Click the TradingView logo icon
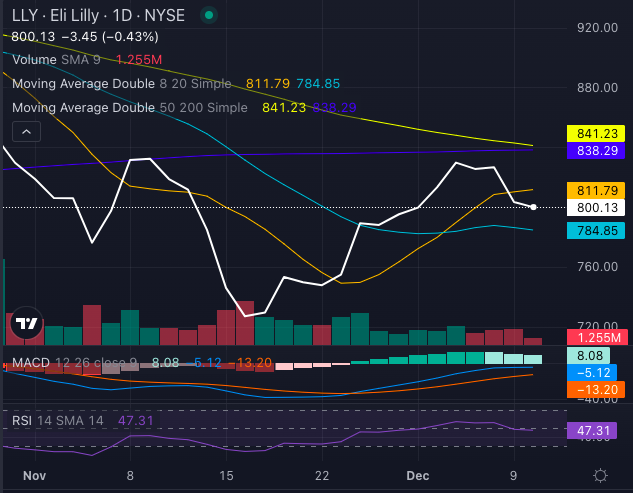 [x=26, y=323]
